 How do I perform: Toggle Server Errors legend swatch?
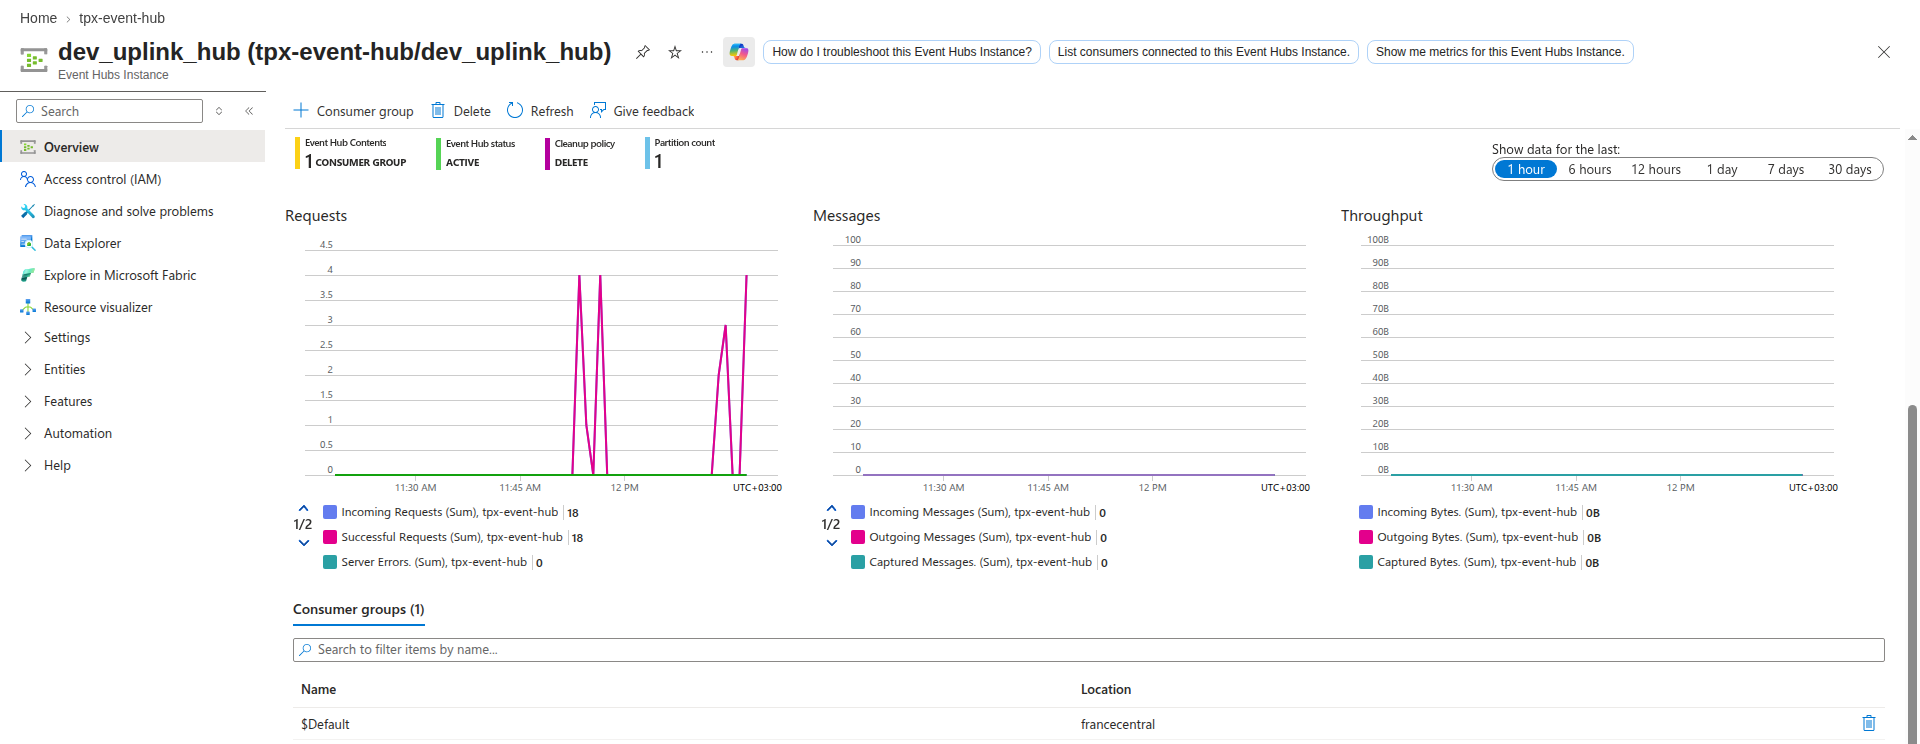[330, 562]
